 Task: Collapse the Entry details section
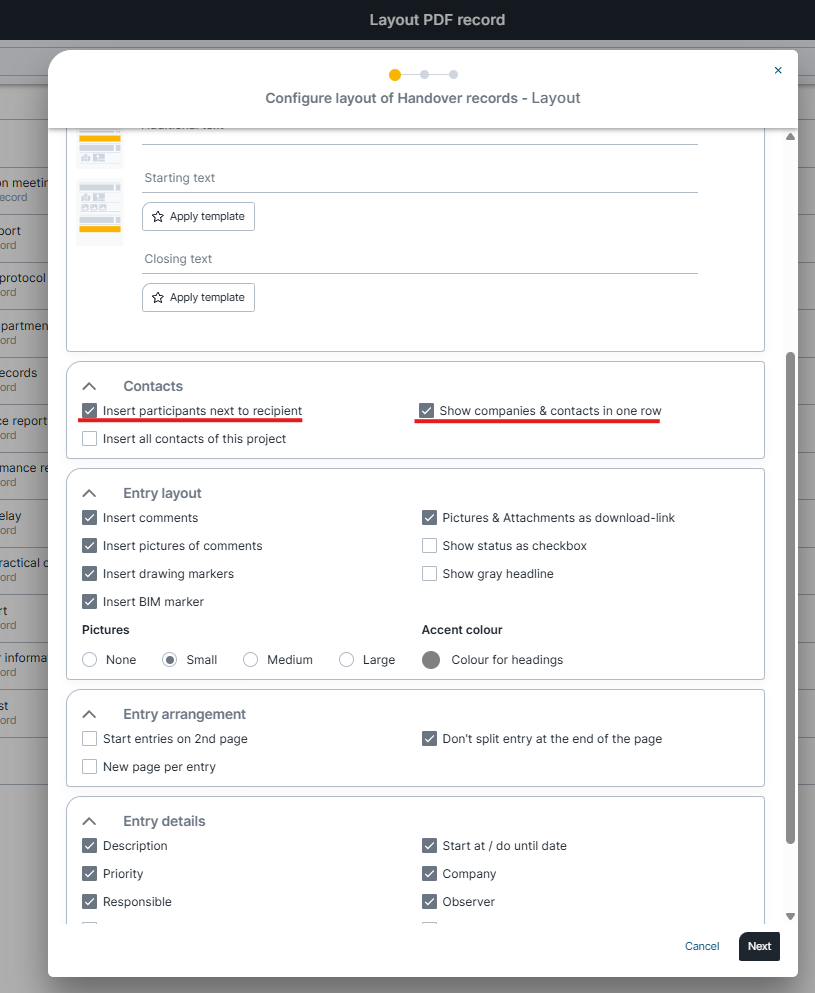(x=89, y=821)
